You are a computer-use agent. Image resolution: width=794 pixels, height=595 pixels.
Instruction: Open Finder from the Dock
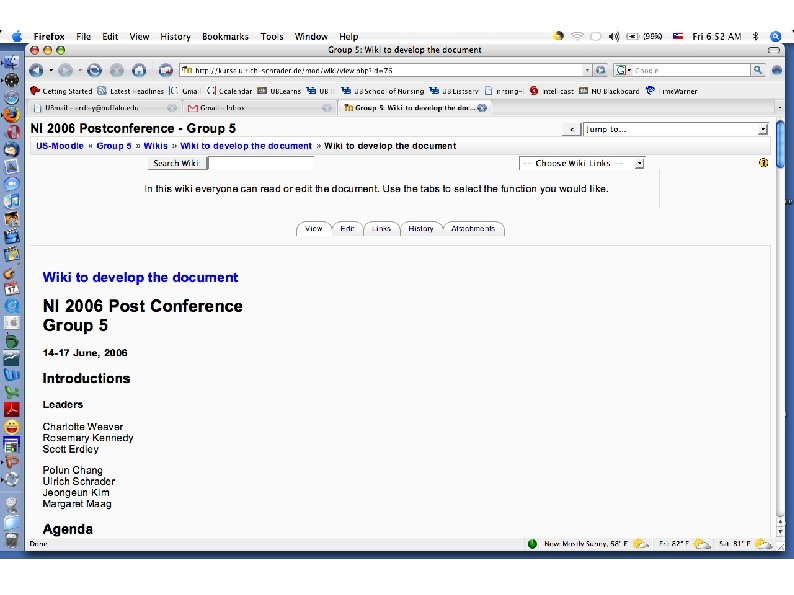12,63
